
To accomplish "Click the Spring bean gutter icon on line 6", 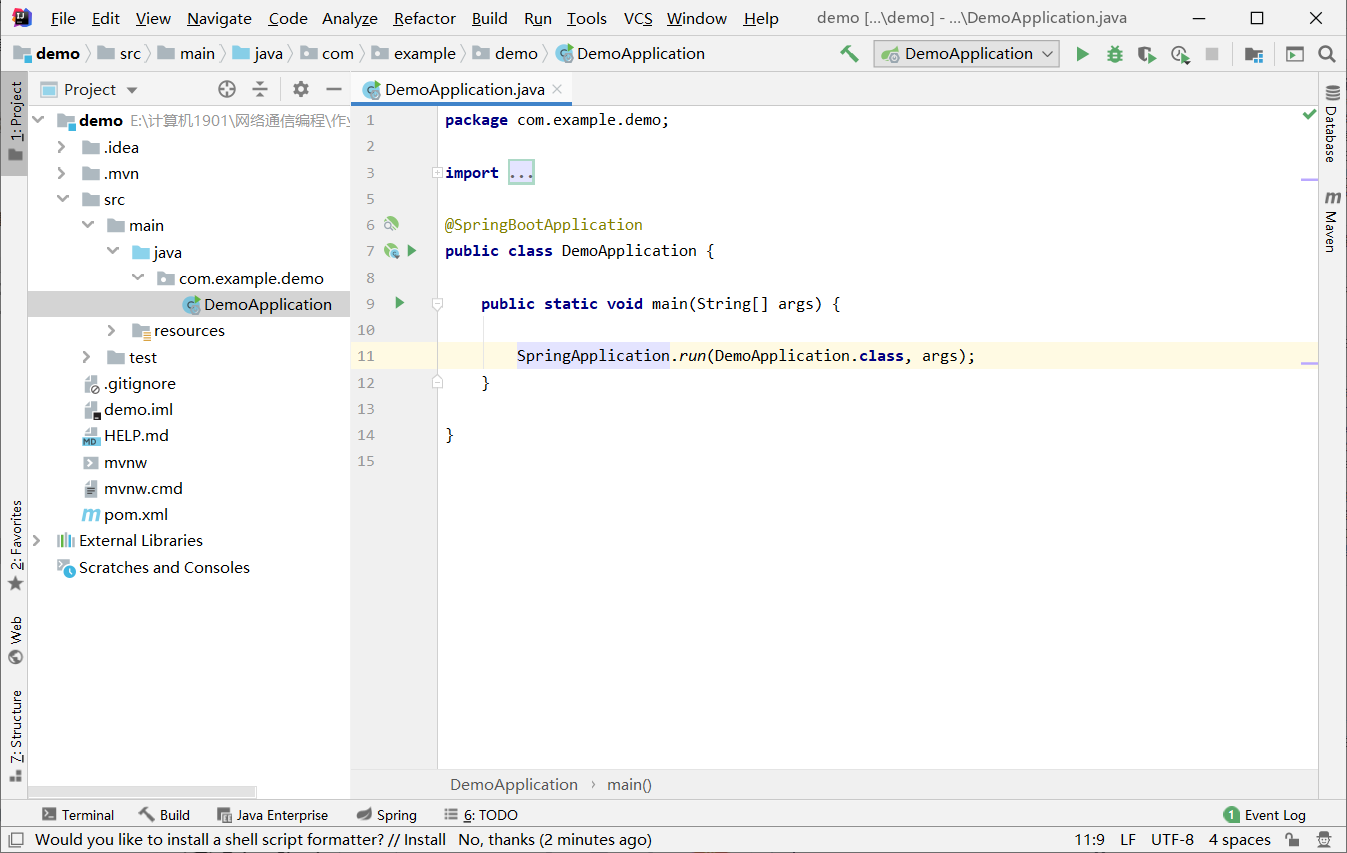I will pyautogui.click(x=391, y=225).
